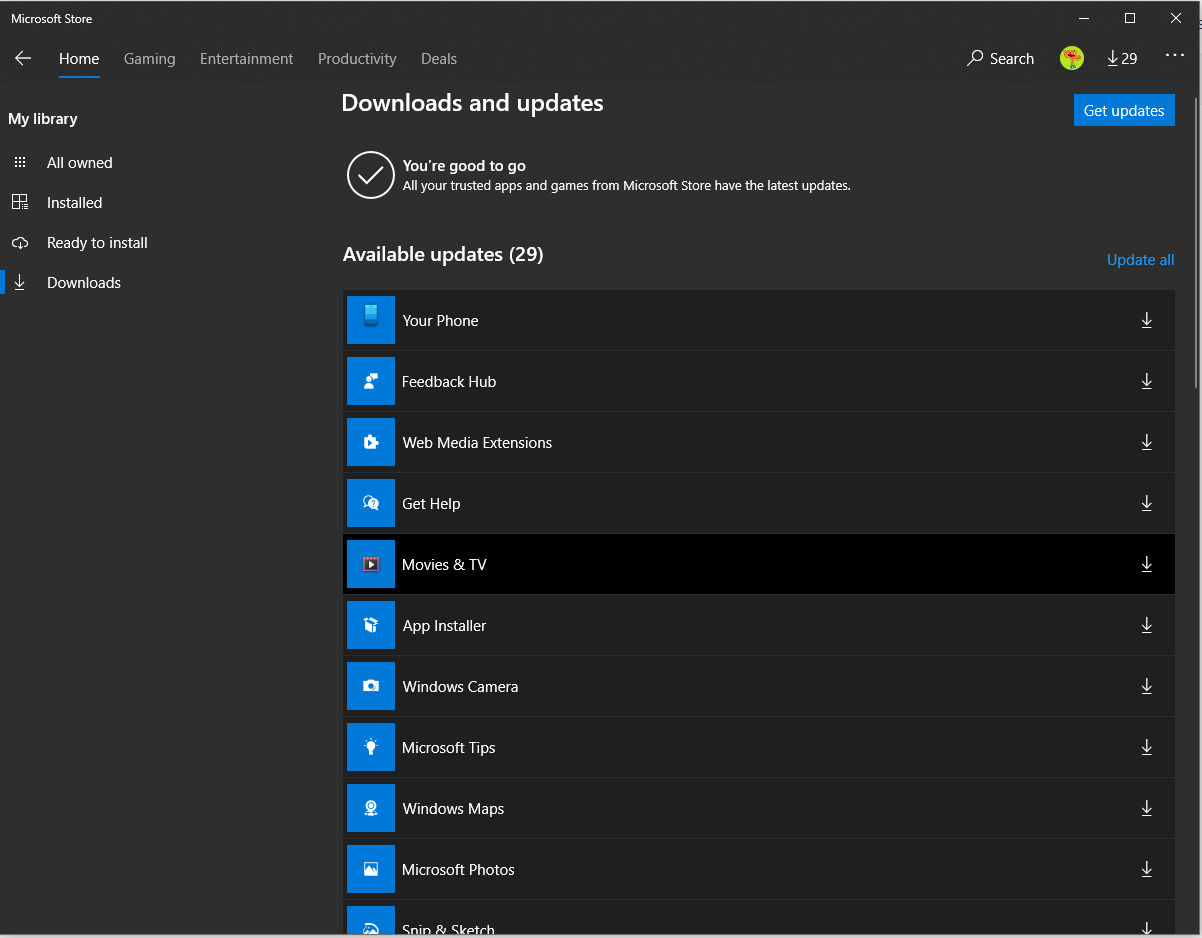Download update for Microsoft Tips
This screenshot has width=1202, height=938.
[1147, 747]
